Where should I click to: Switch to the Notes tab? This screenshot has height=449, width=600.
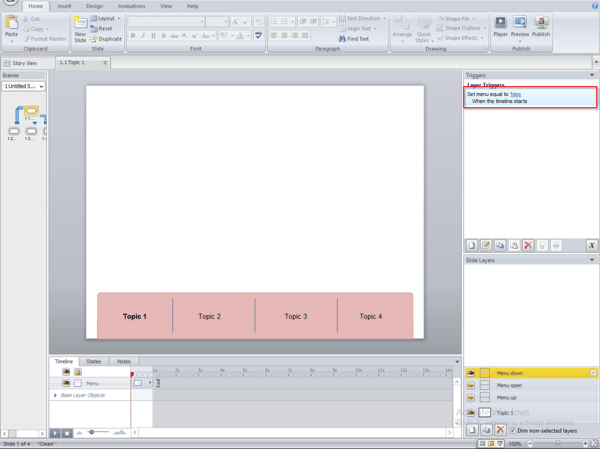click(124, 361)
